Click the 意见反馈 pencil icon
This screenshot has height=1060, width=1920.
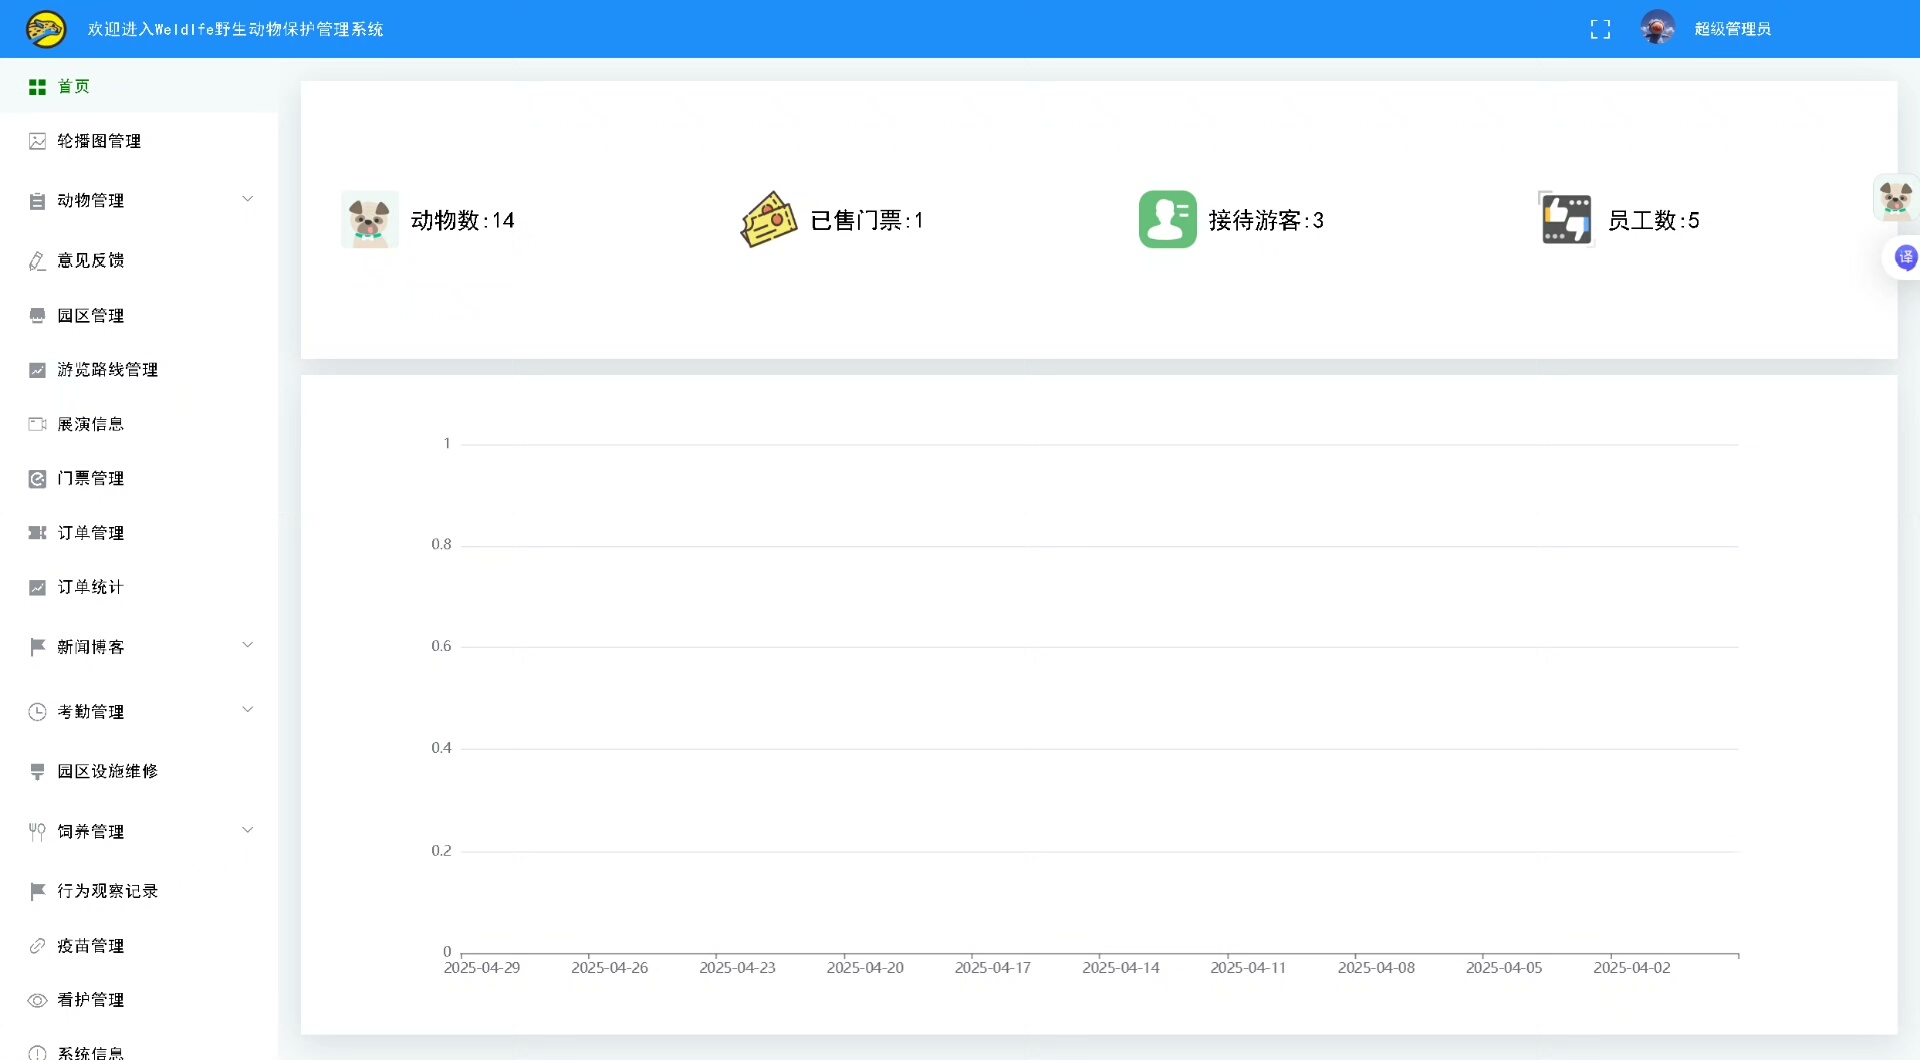37,261
